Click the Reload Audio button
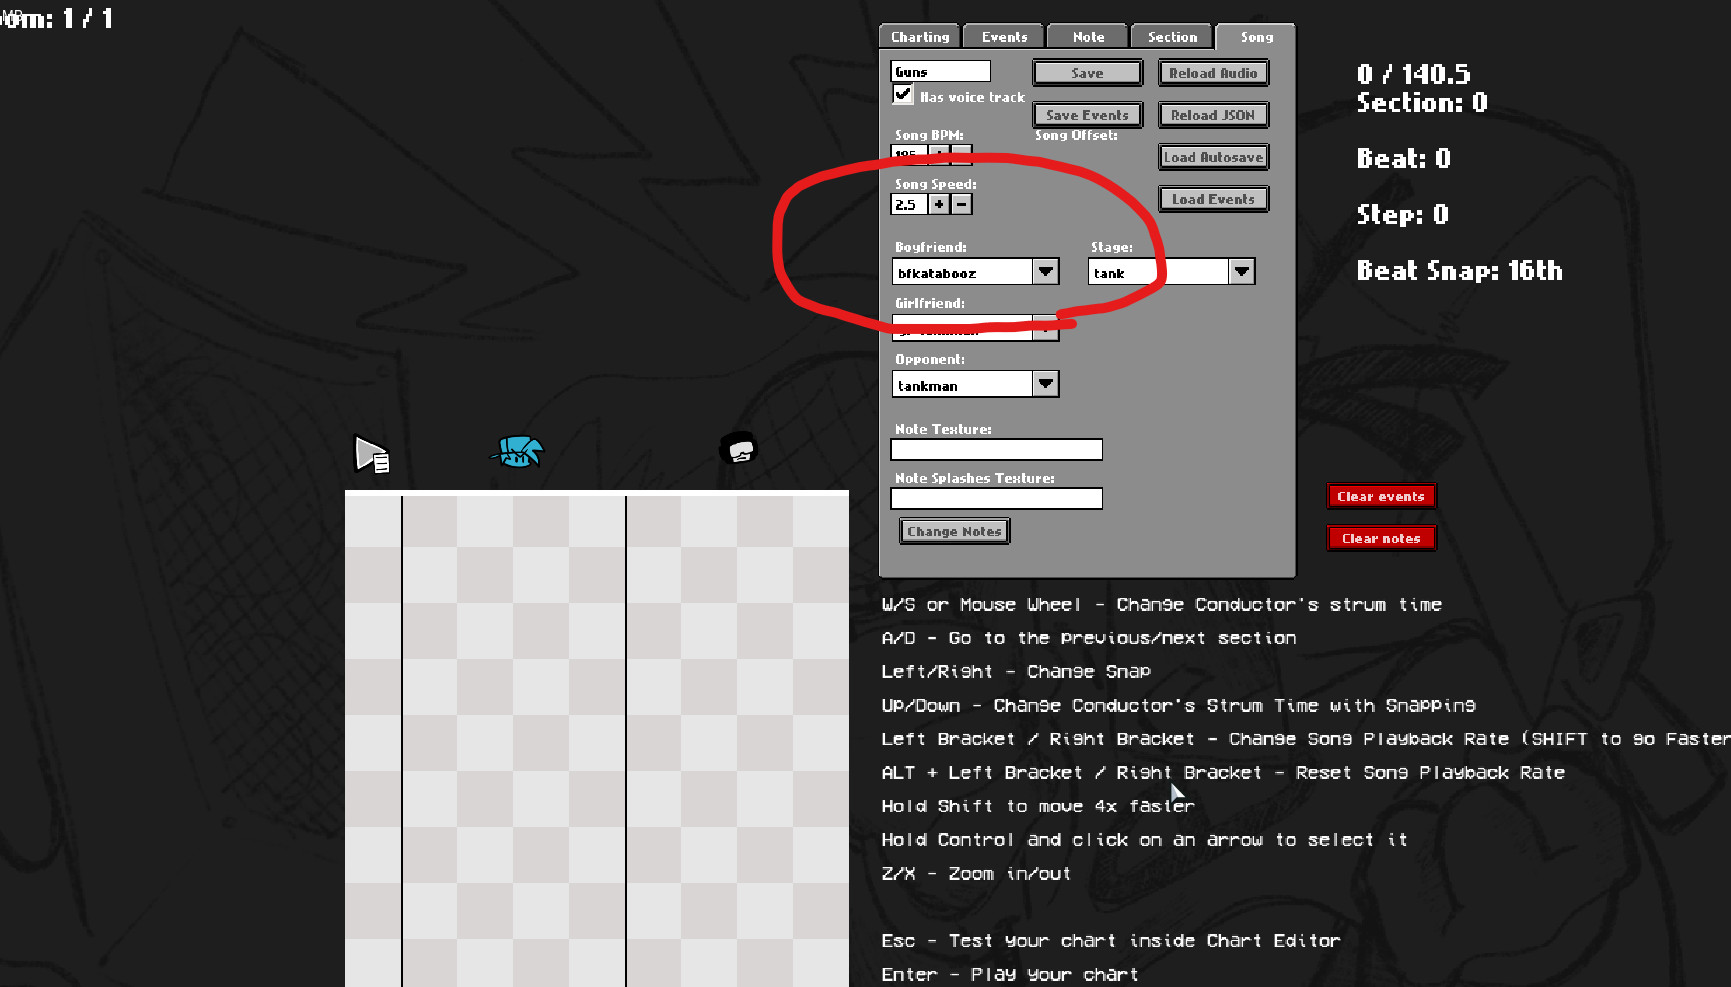Image resolution: width=1731 pixels, height=987 pixels. click(x=1213, y=73)
